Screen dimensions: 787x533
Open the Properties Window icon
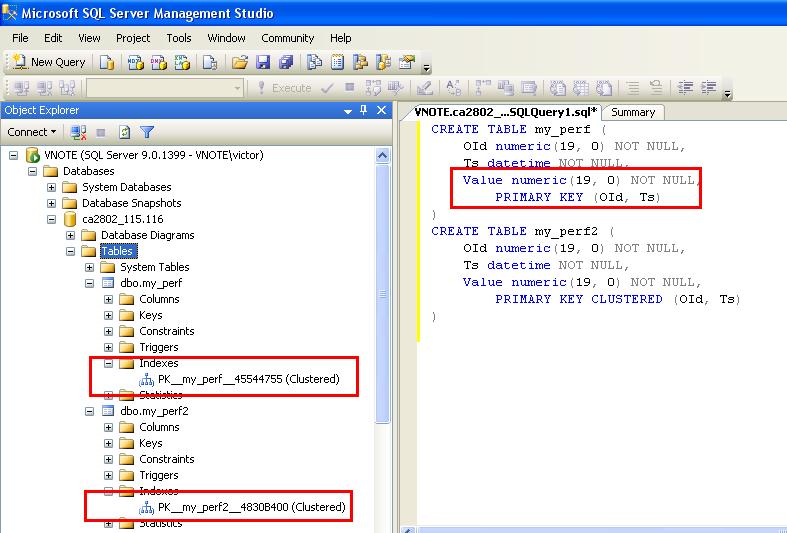pyautogui.click(x=407, y=62)
